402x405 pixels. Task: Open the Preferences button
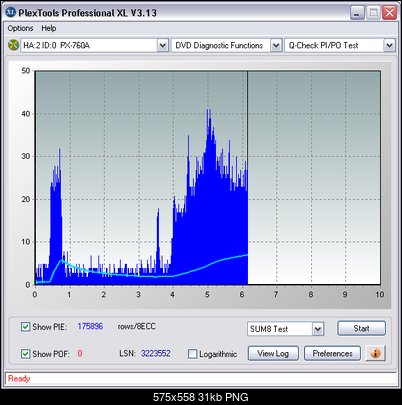[332, 353]
